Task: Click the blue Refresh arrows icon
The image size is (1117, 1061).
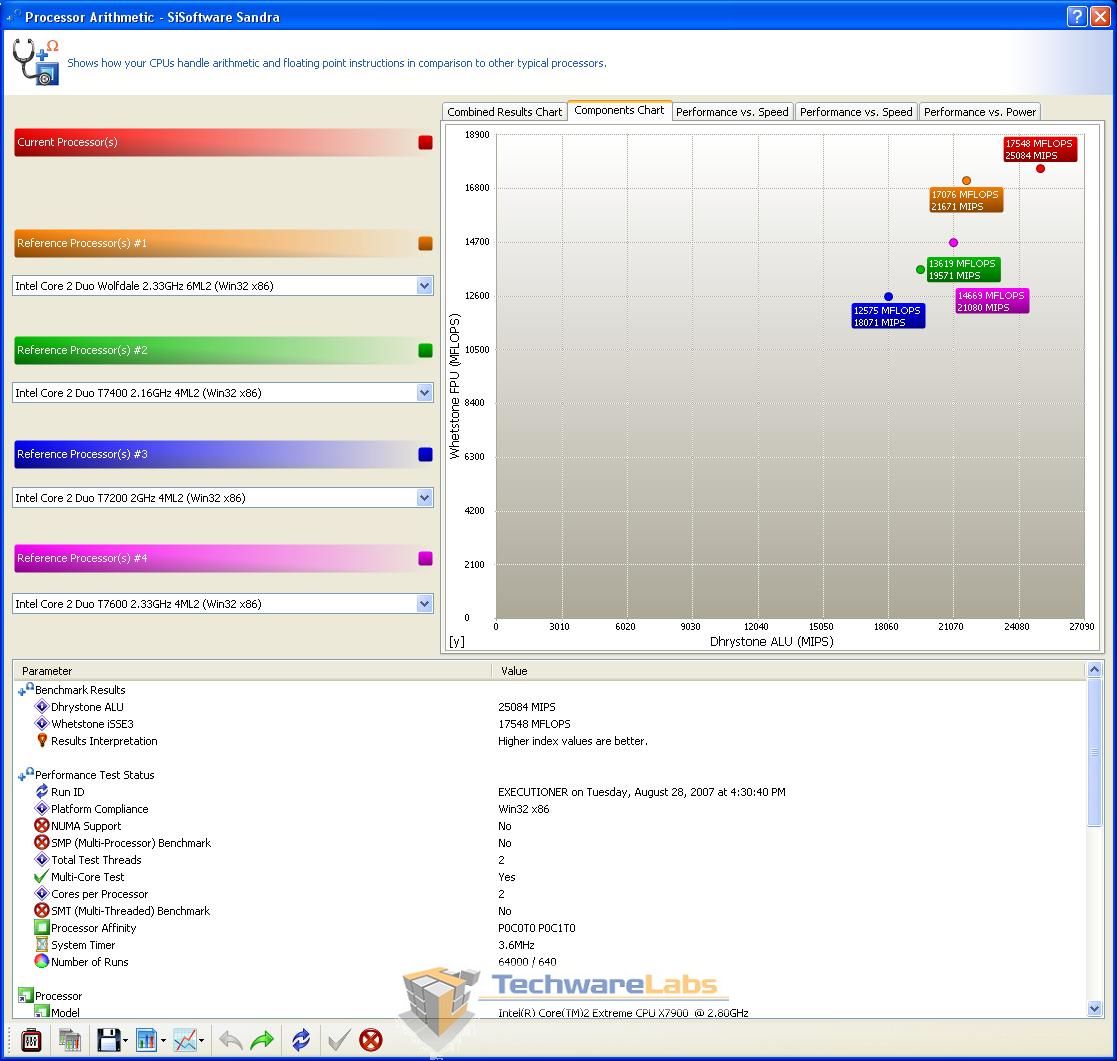Action: (301, 1040)
